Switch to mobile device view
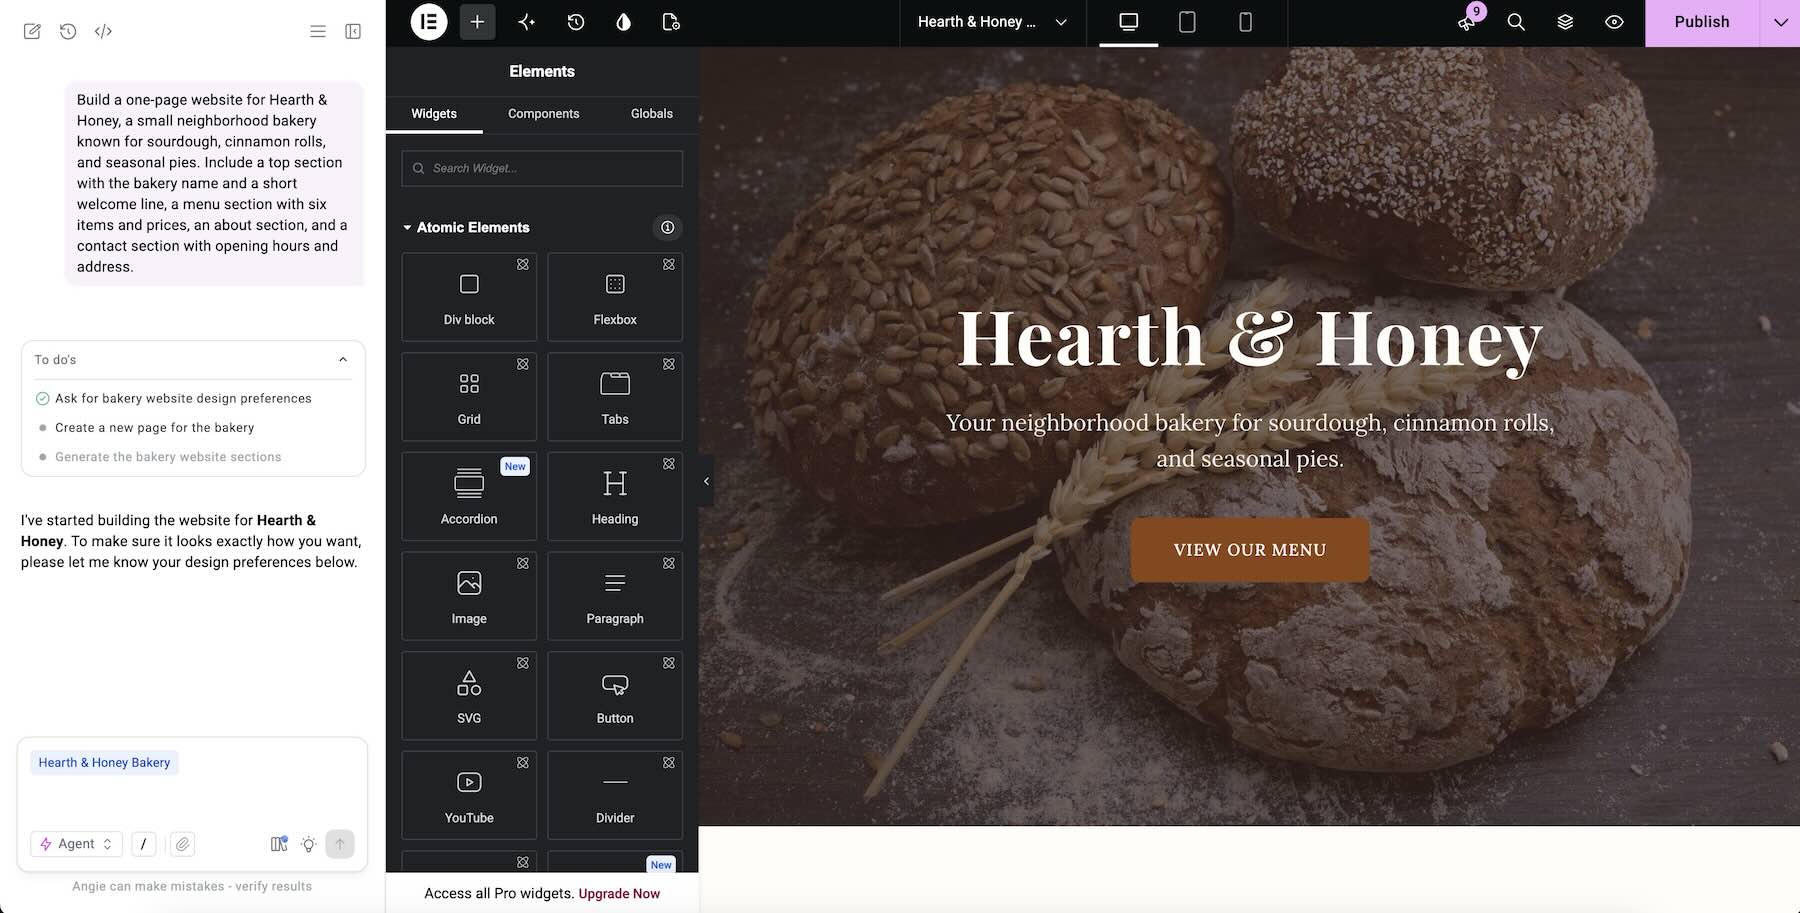The height and width of the screenshot is (913, 1800). (x=1245, y=22)
